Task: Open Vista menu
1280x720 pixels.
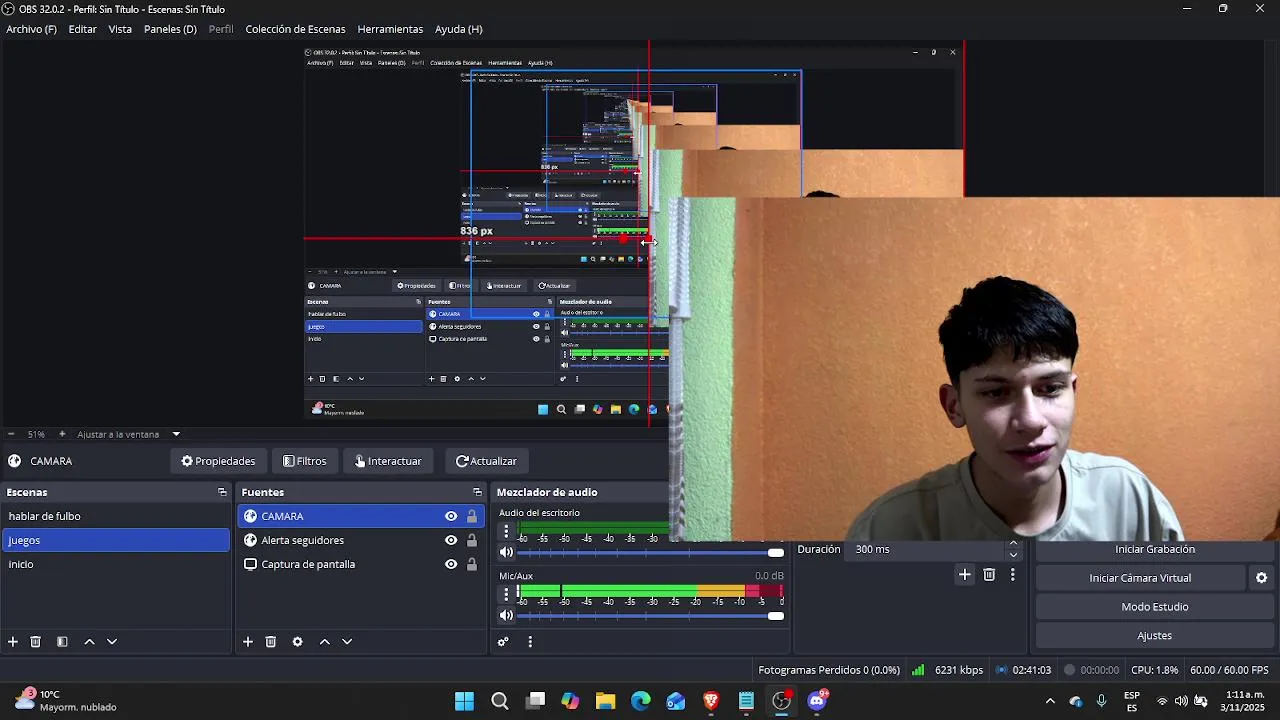Action: point(120,29)
